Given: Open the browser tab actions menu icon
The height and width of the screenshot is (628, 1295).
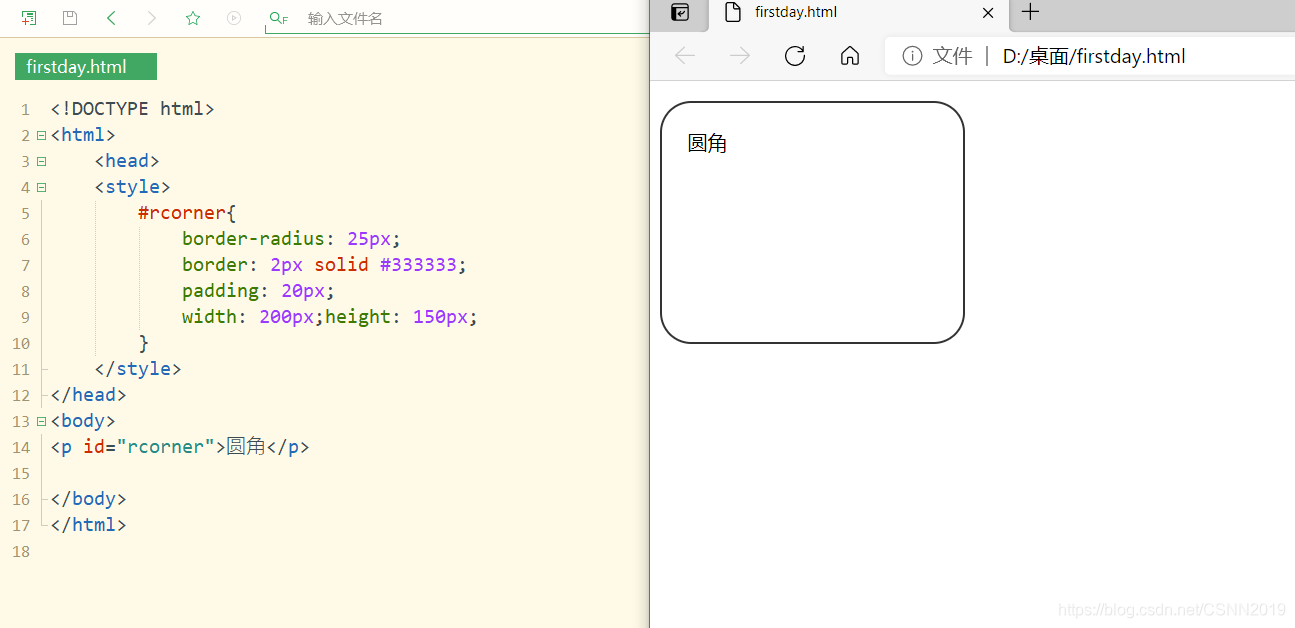Looking at the screenshot, I should (680, 13).
